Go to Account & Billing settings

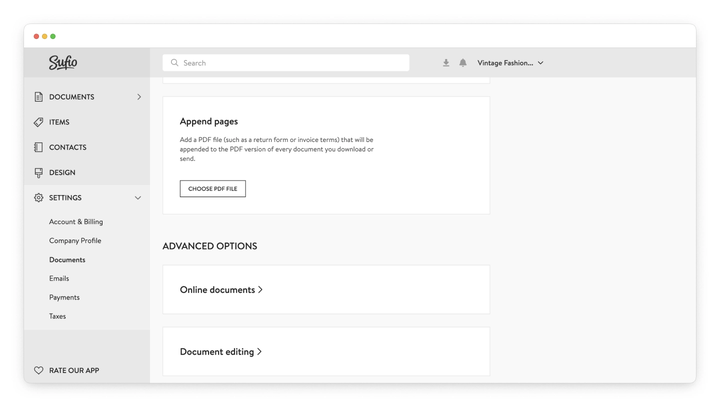[x=76, y=222]
